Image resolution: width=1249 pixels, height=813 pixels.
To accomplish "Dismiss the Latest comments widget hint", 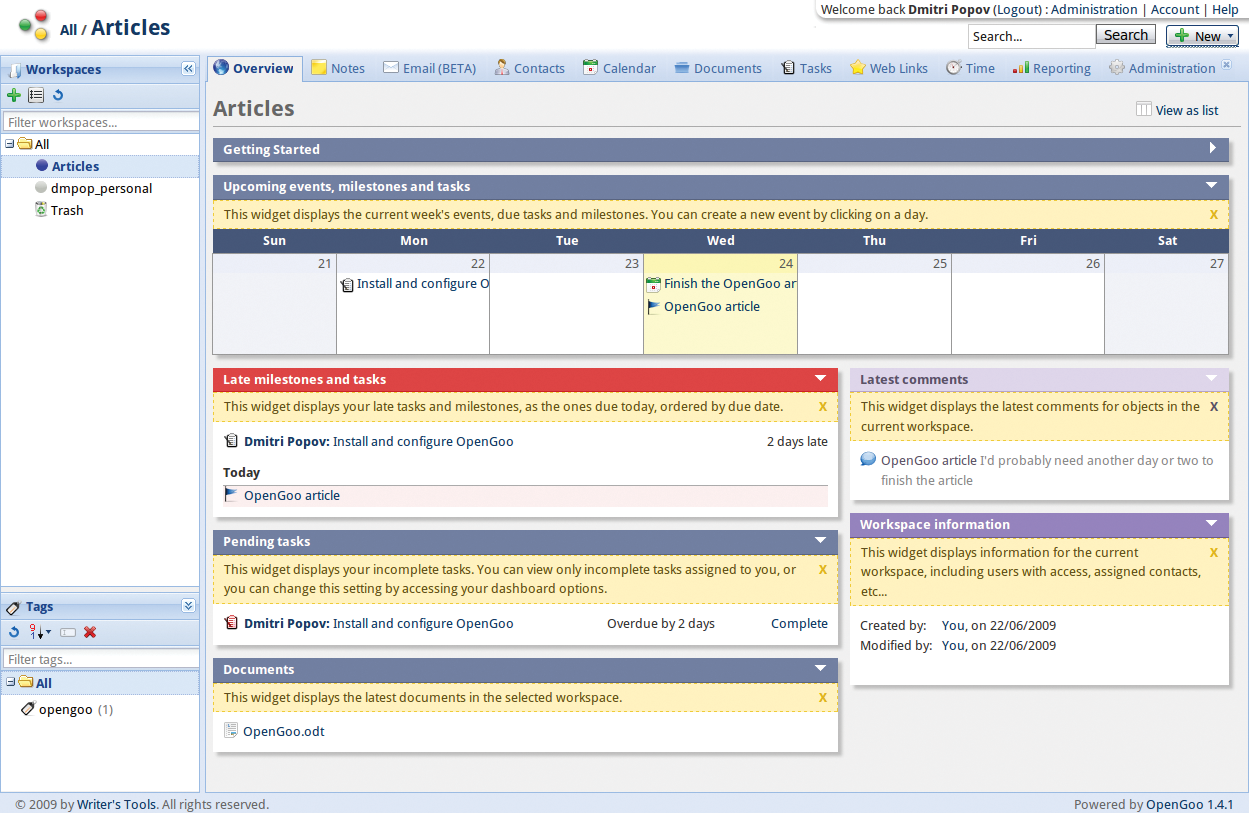I will (x=1214, y=406).
